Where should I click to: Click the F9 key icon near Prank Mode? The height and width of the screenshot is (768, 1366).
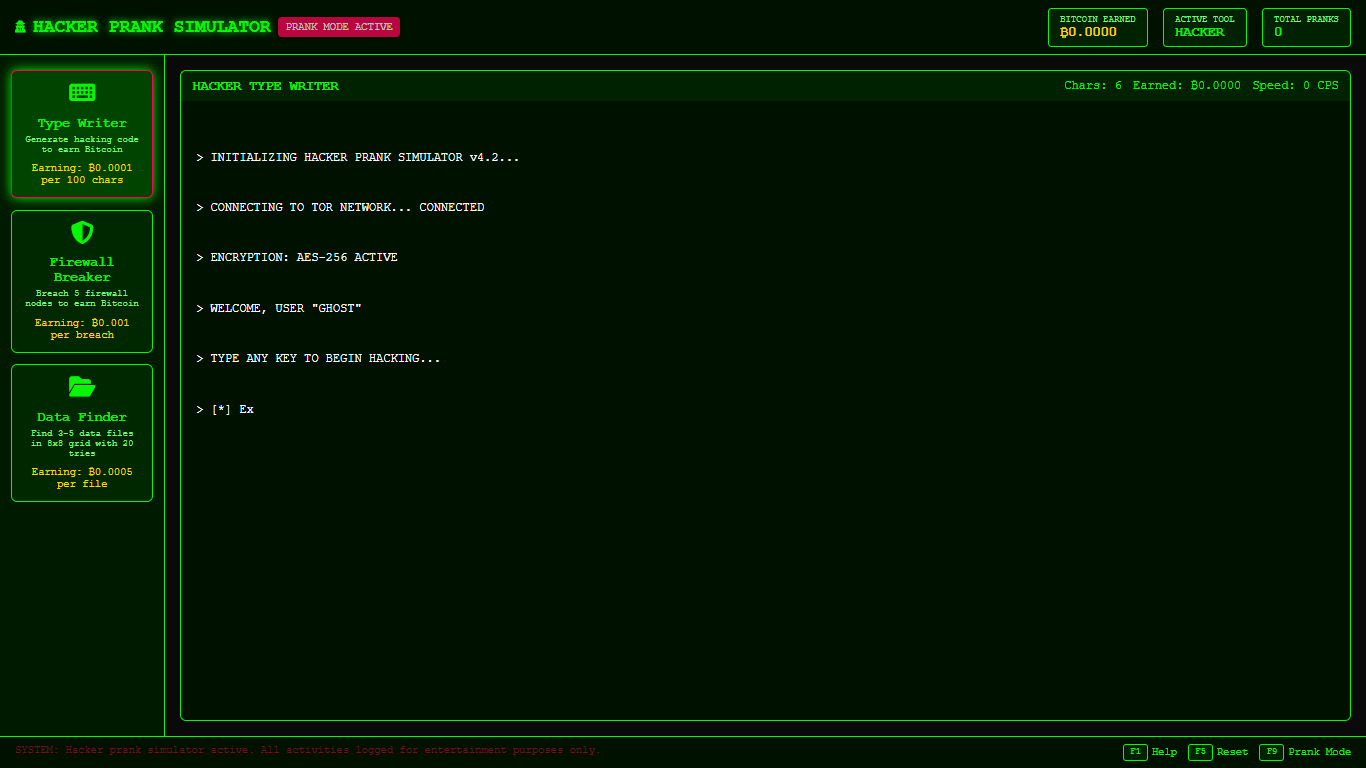[x=1271, y=751]
